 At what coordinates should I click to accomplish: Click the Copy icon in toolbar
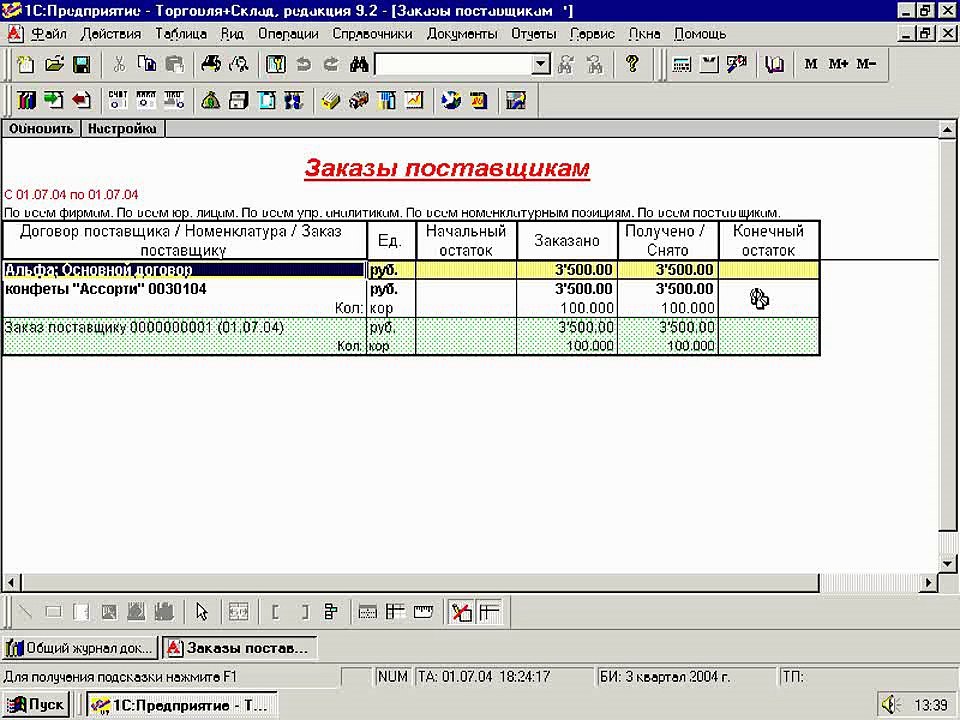[x=147, y=64]
